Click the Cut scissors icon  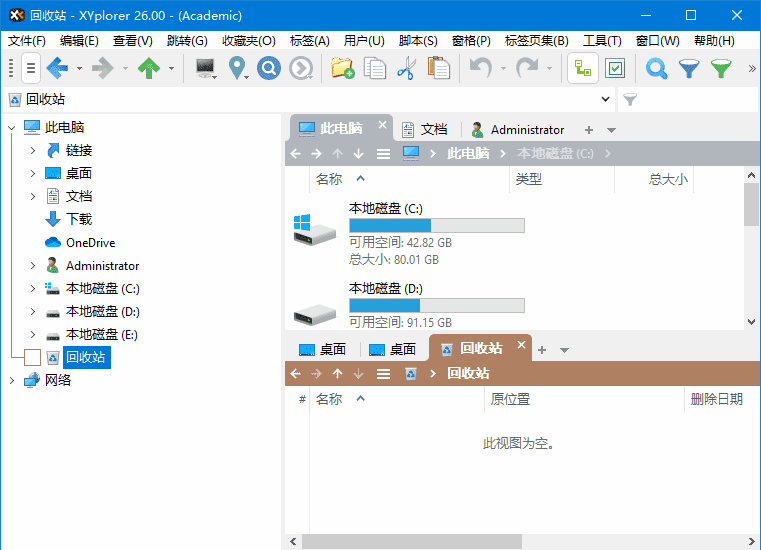coord(407,68)
